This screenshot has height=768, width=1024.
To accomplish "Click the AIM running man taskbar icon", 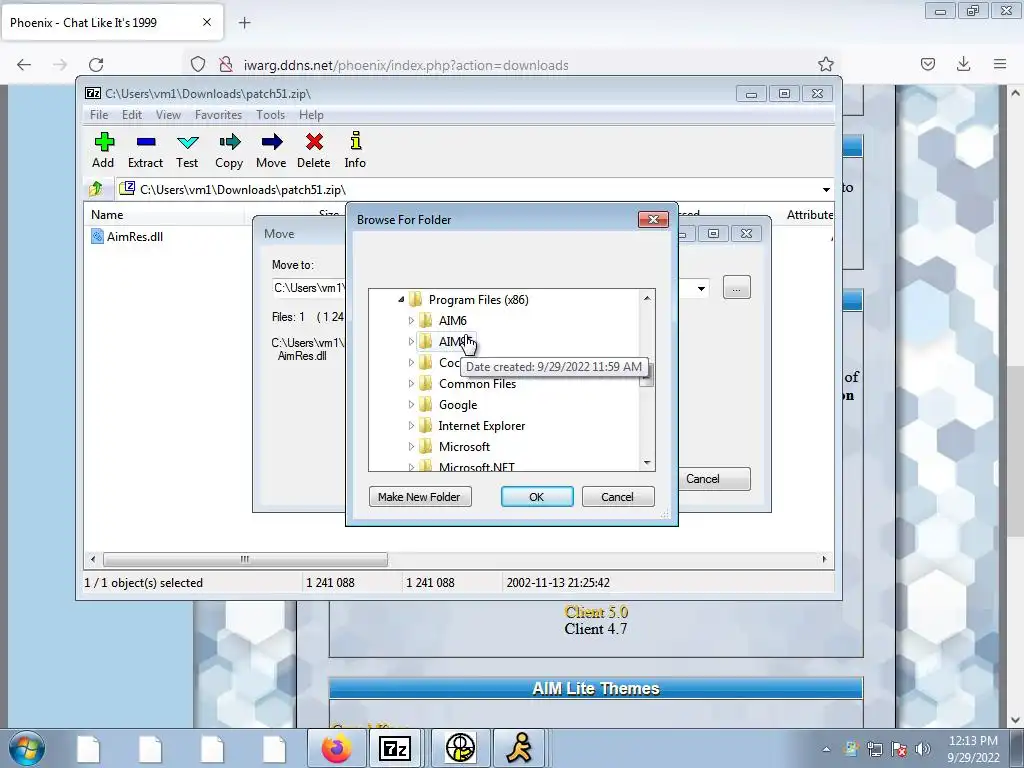I will 519,748.
